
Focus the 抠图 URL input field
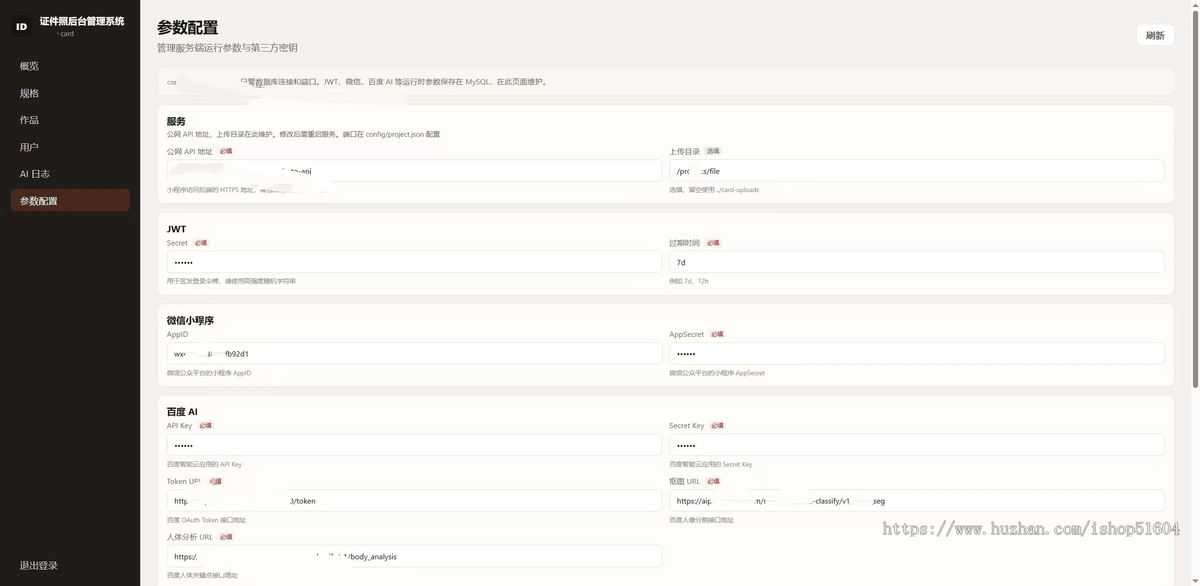coord(917,501)
